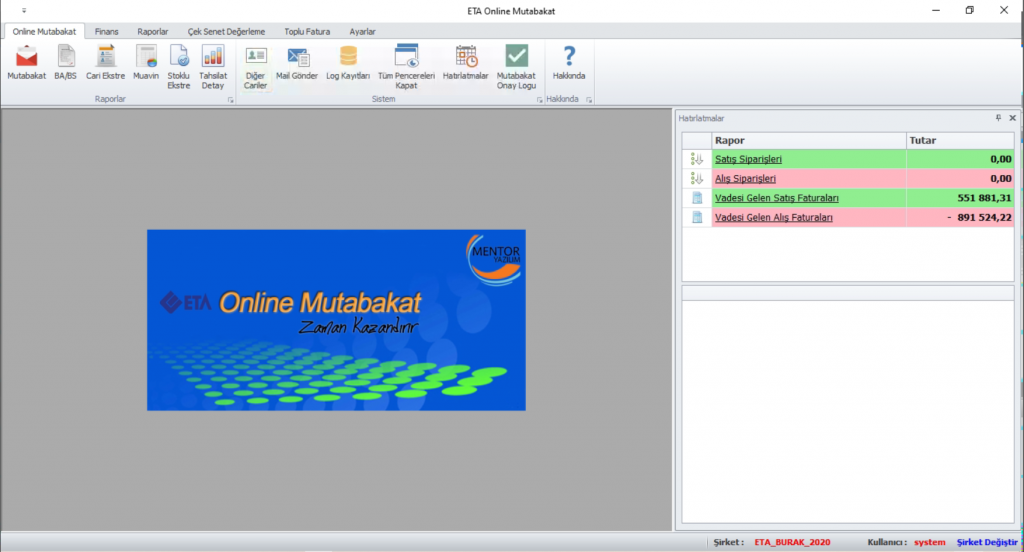Sort by the Tutar column header
Screen dimensions: 1024x552
[x=960, y=140]
